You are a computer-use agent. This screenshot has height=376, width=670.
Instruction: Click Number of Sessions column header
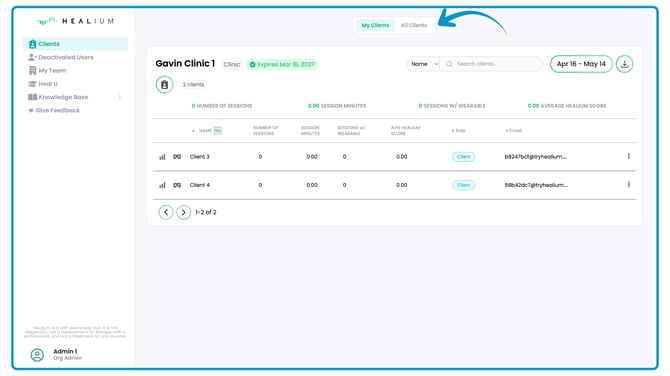[x=265, y=131]
